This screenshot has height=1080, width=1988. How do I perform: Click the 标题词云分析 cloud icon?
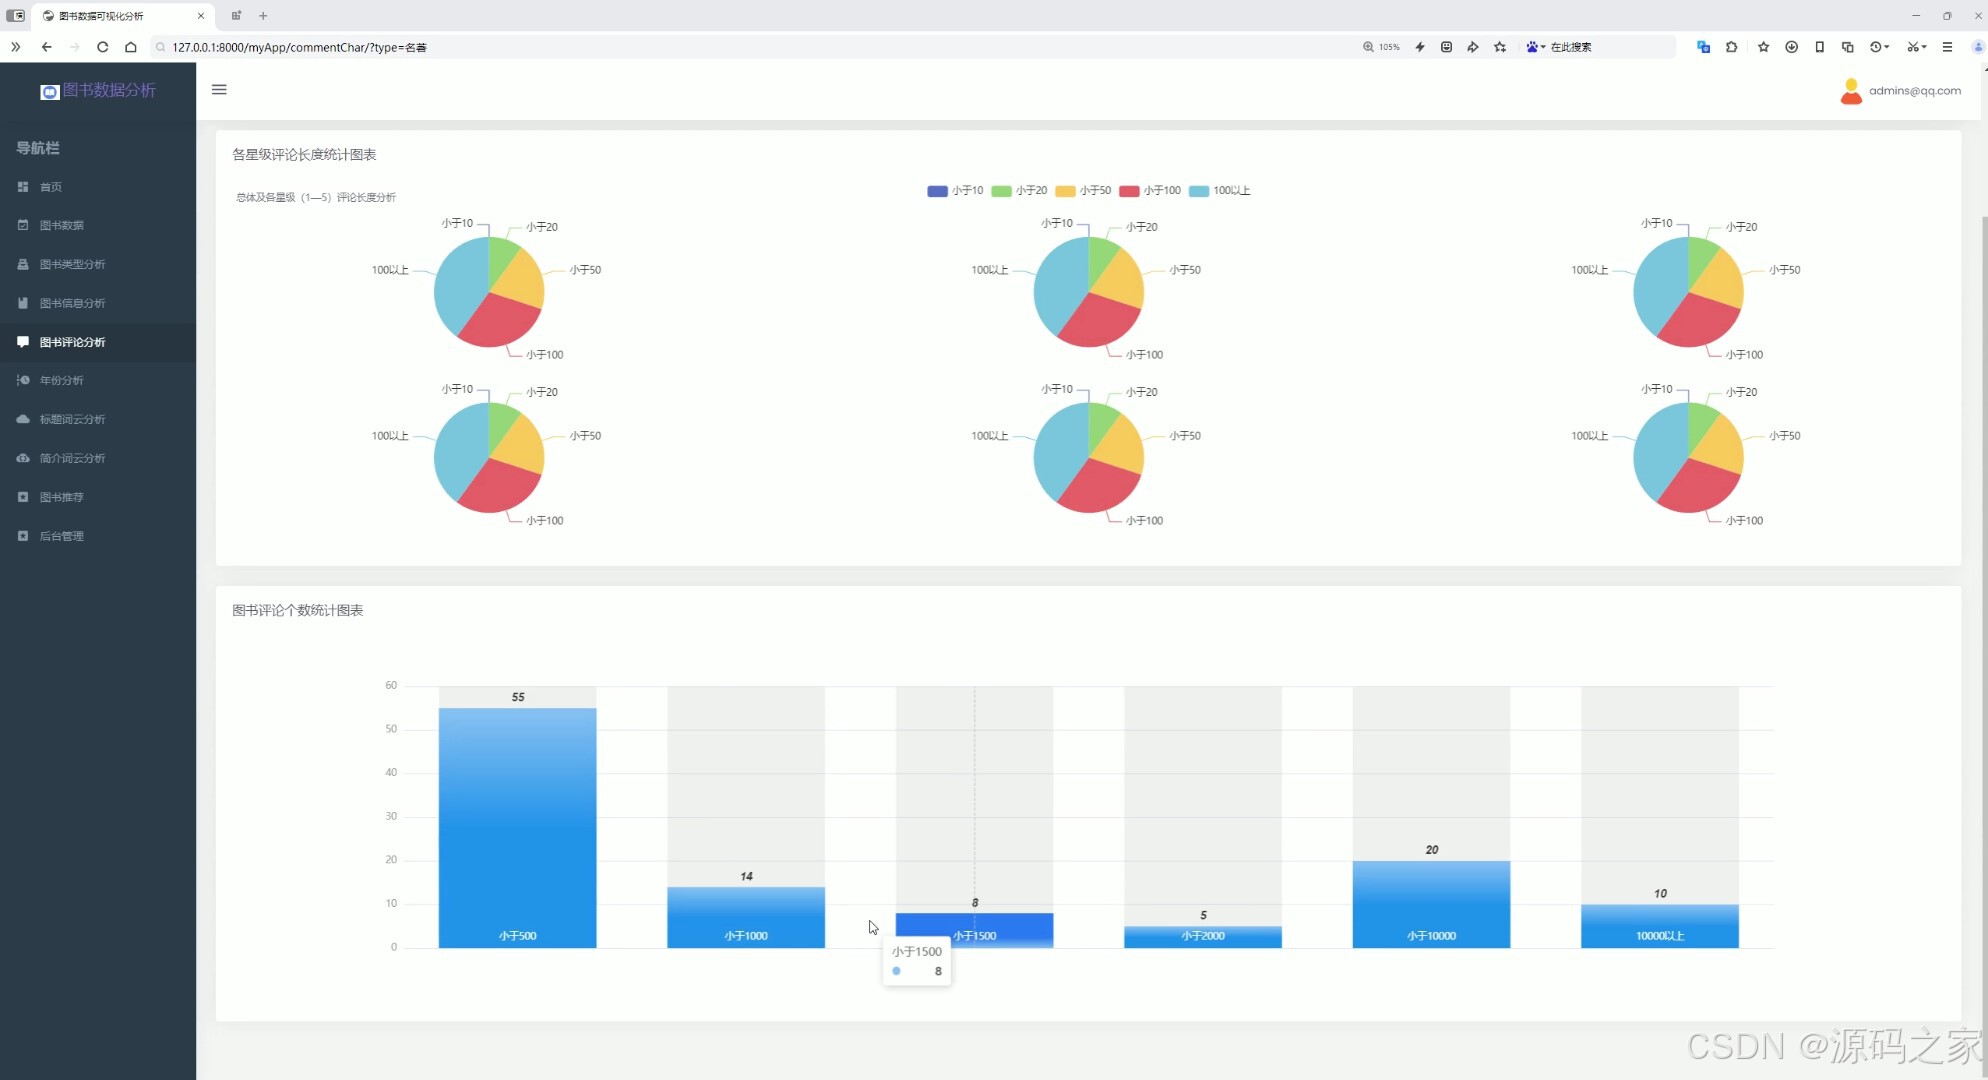pyautogui.click(x=23, y=419)
